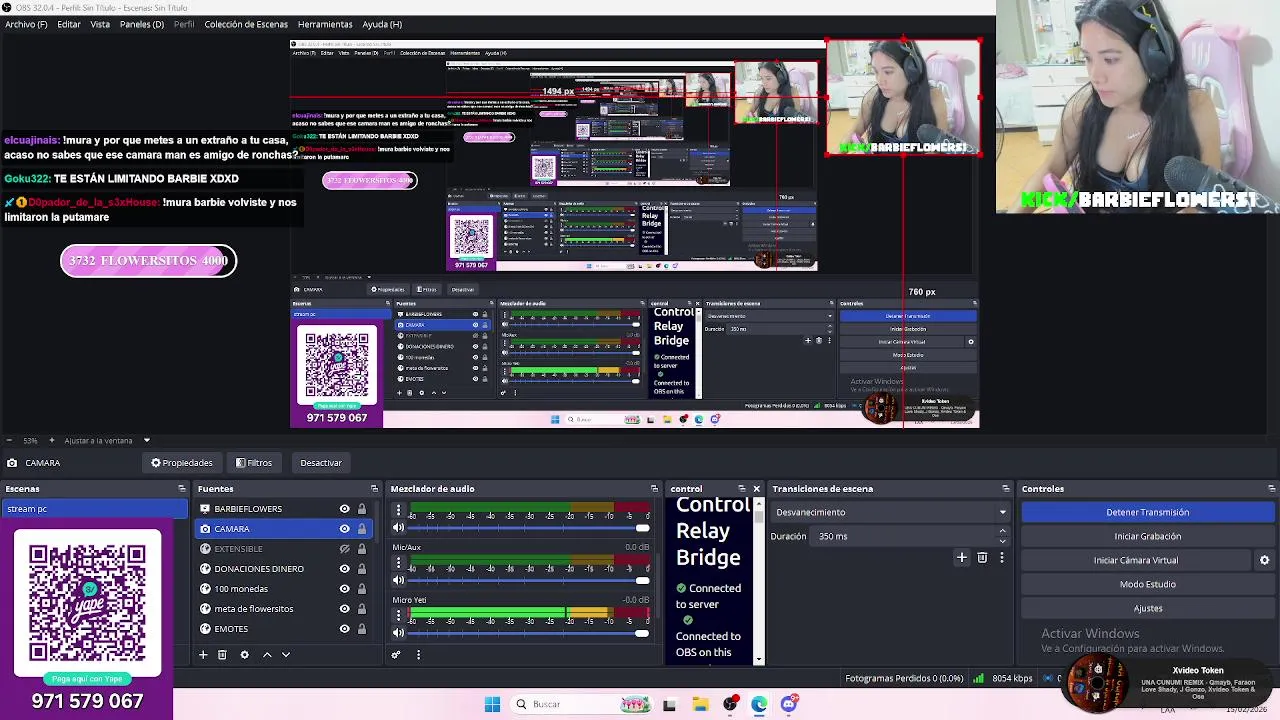Enable Modo Estudio
The image size is (1280, 720).
1147,584
